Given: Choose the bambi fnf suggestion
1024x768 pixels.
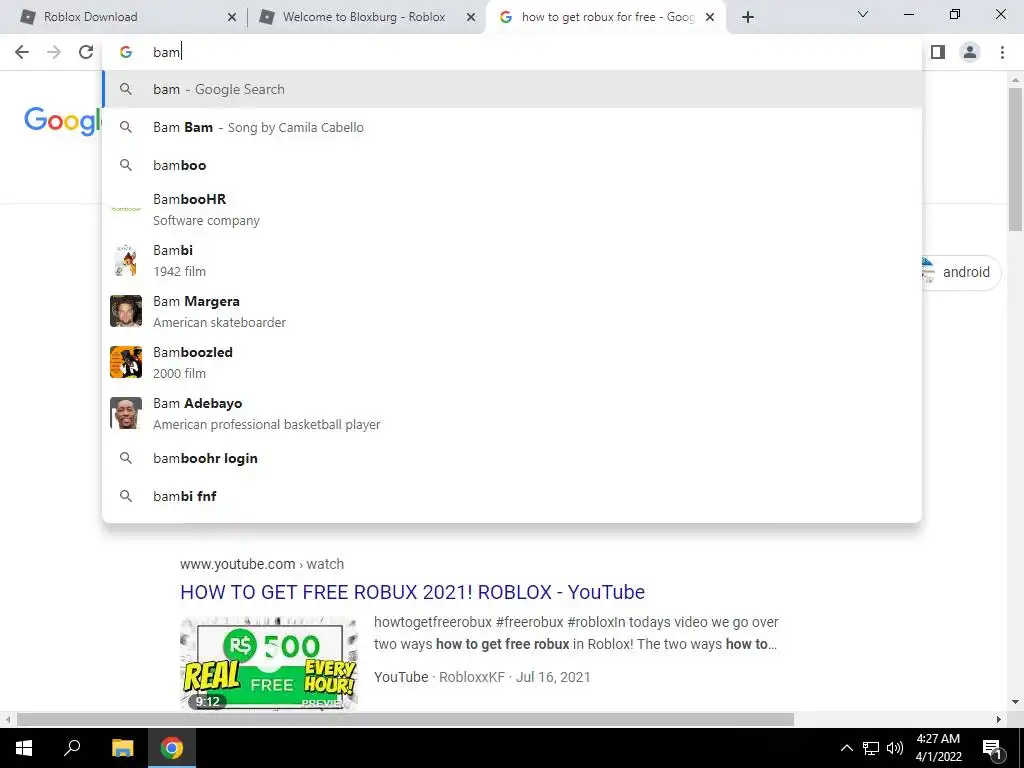Looking at the screenshot, I should 512,496.
